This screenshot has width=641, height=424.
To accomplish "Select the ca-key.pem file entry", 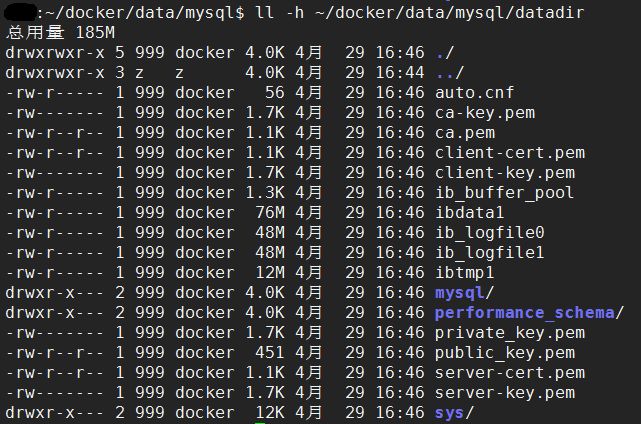I will [485, 113].
